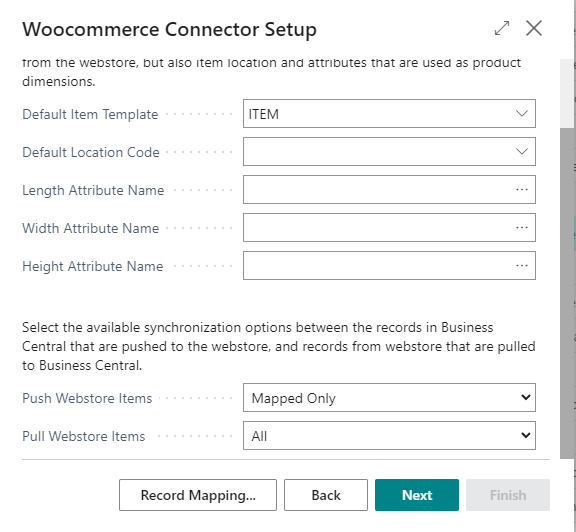Click the Woocommerce Connector Setup title
The width and height of the screenshot is (576, 532).
(x=169, y=29)
